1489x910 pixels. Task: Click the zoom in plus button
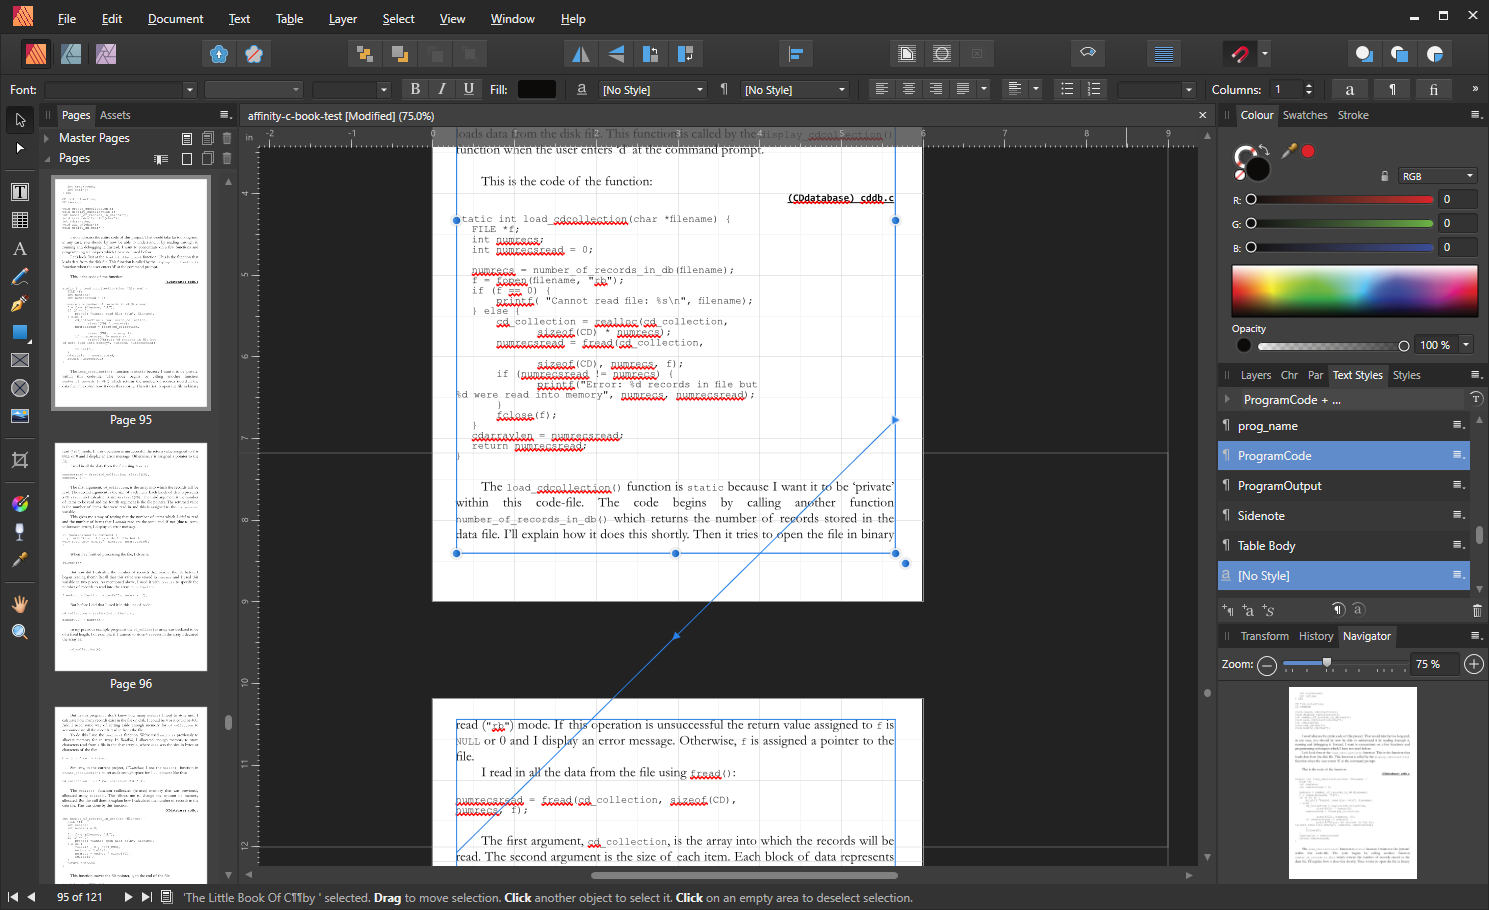point(1474,664)
